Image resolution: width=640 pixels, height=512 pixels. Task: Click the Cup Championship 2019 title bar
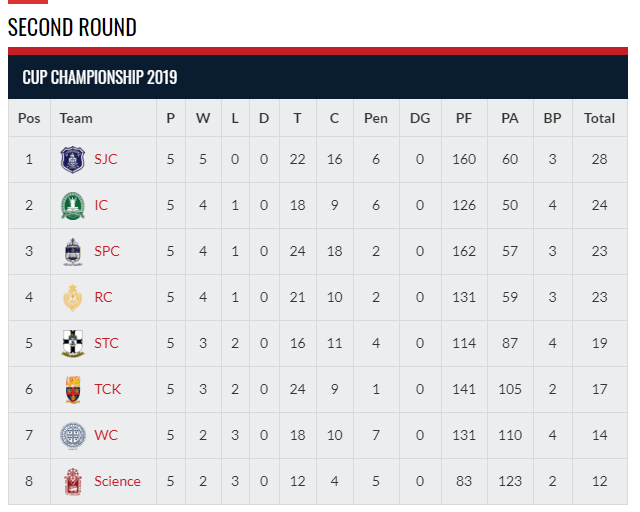point(100,77)
